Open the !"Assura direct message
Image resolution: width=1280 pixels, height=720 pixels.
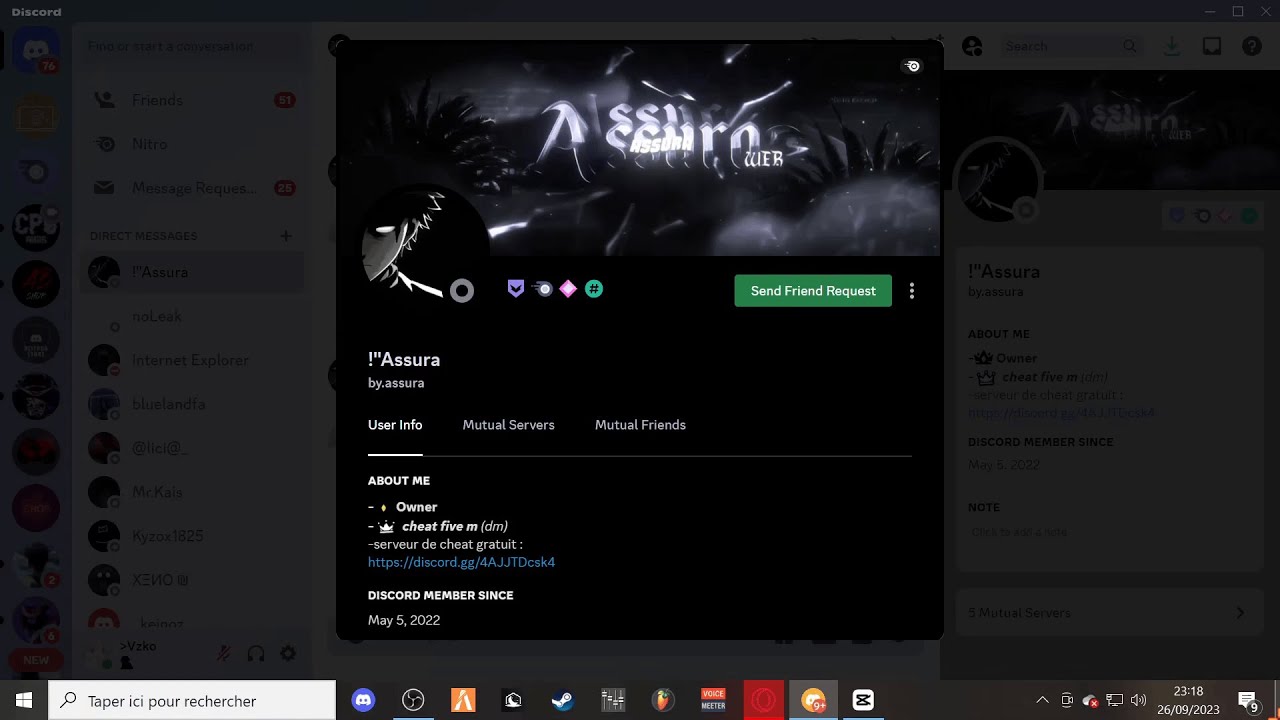pos(190,272)
